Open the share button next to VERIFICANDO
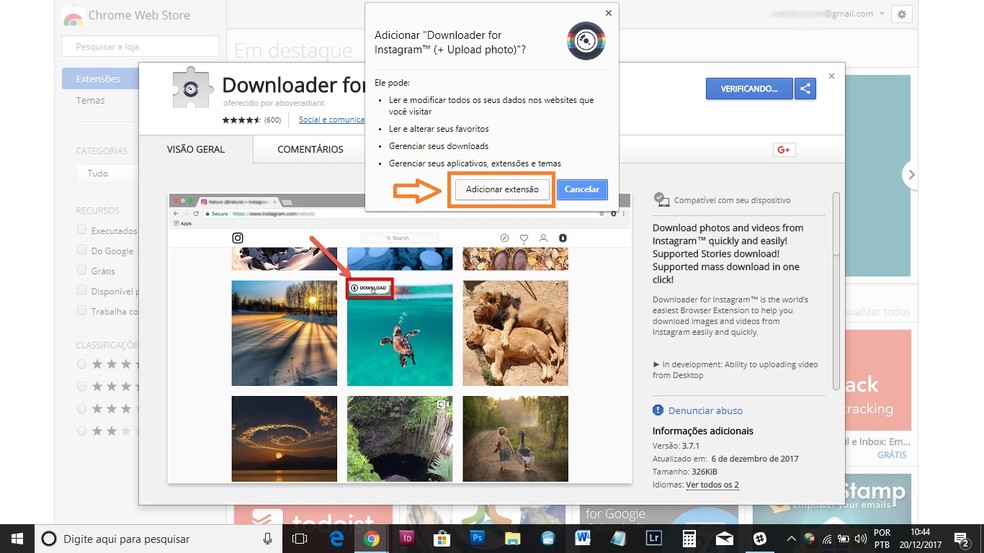Viewport: 984px width, 553px height. [x=805, y=89]
